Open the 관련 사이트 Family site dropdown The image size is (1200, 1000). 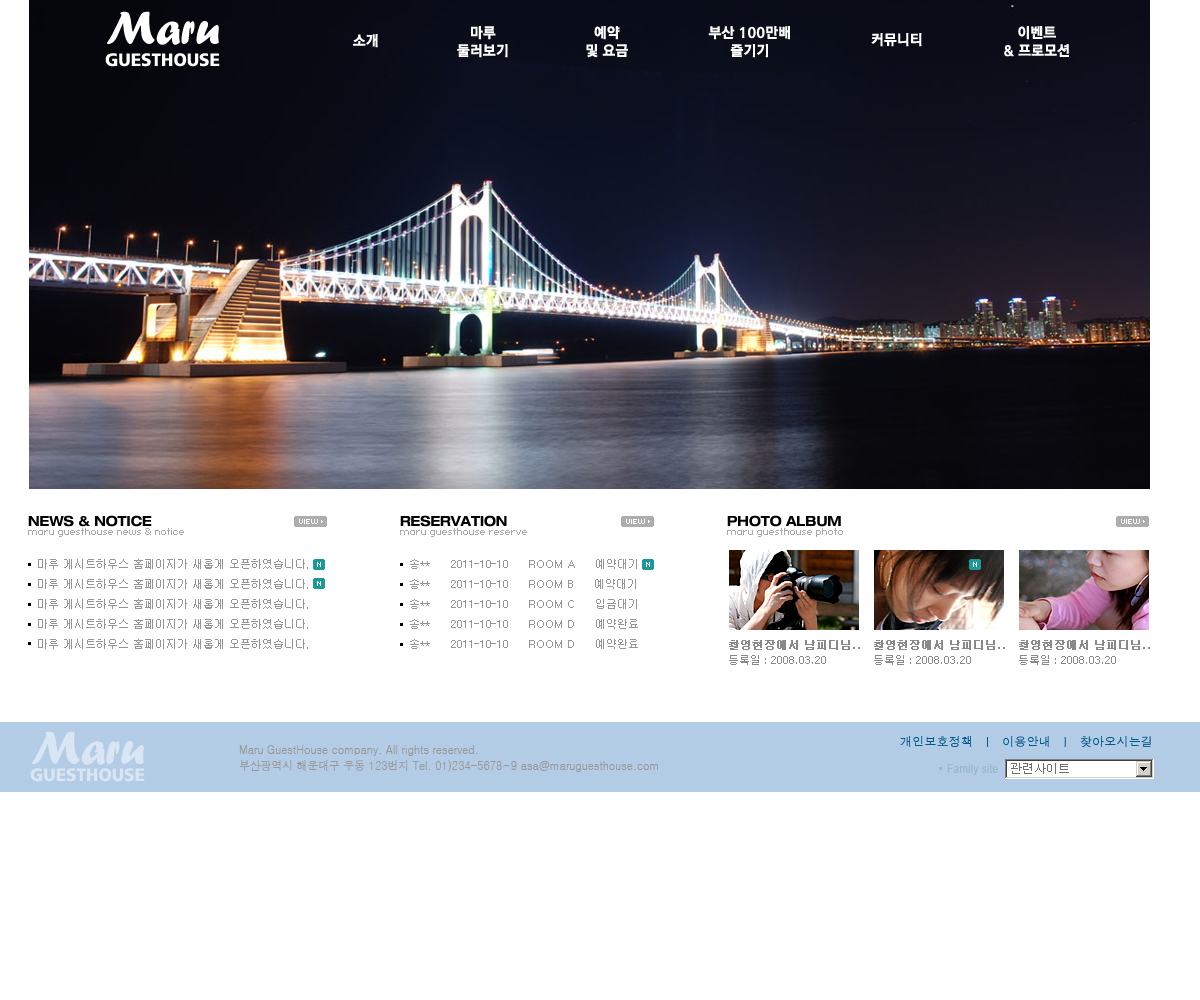click(x=1070, y=769)
